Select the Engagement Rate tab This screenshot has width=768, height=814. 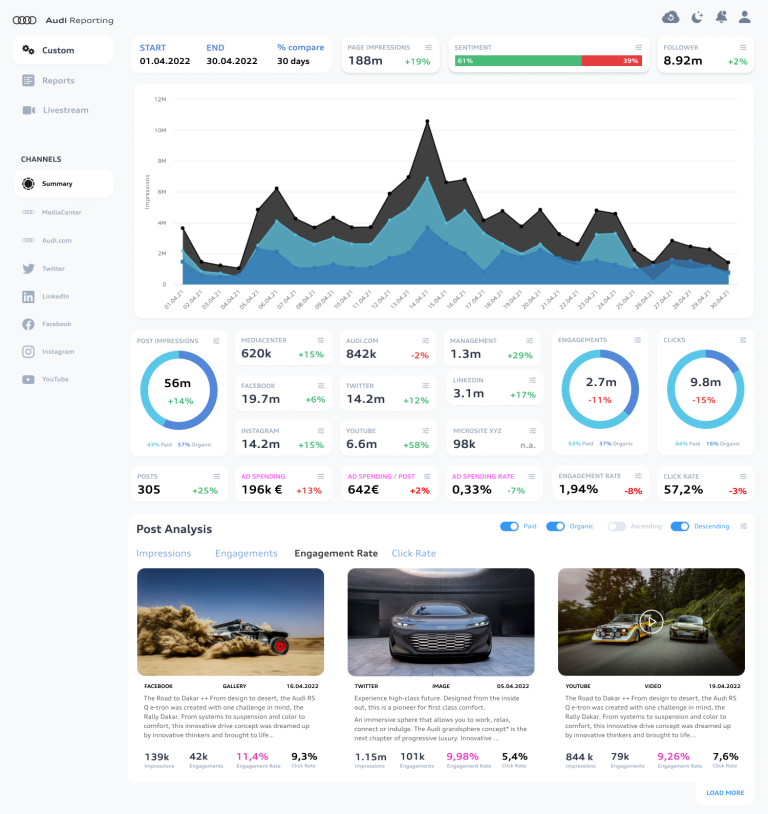coord(336,553)
